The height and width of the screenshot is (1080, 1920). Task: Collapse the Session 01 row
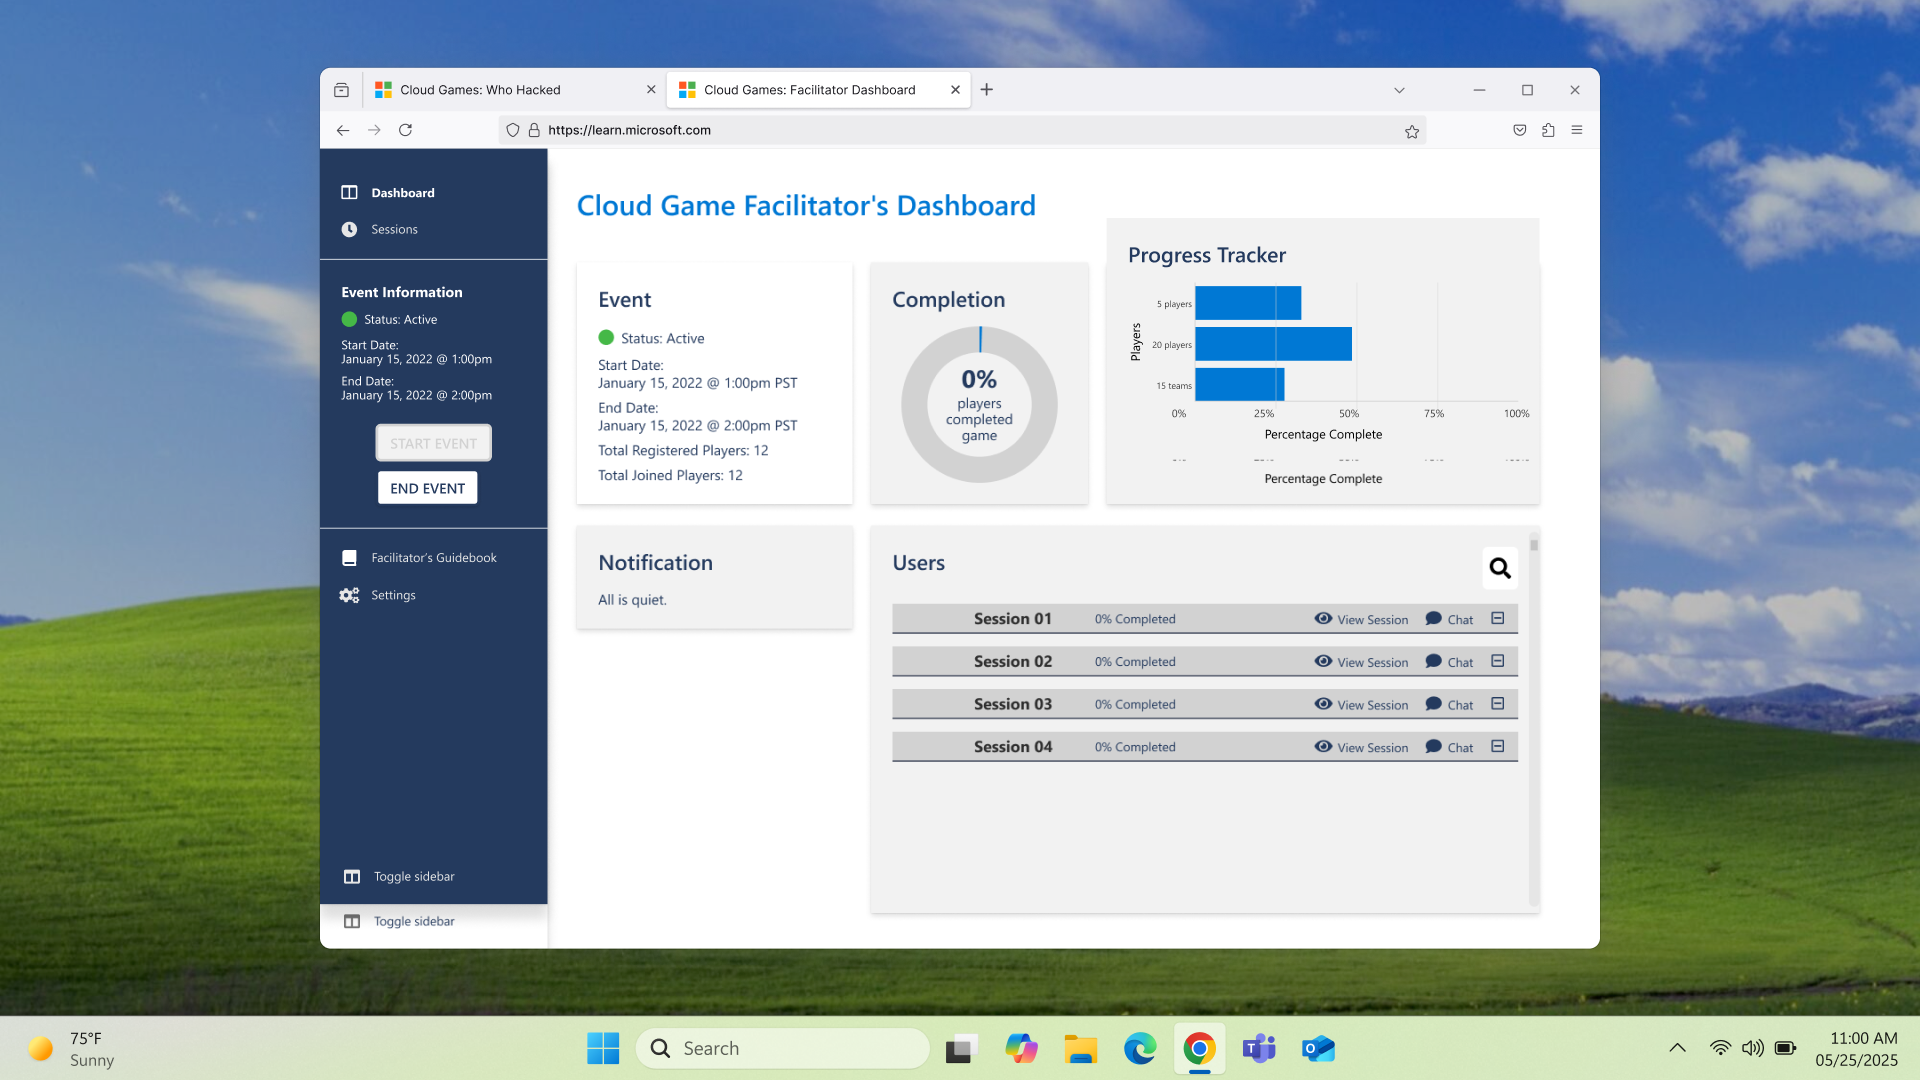(x=1498, y=619)
